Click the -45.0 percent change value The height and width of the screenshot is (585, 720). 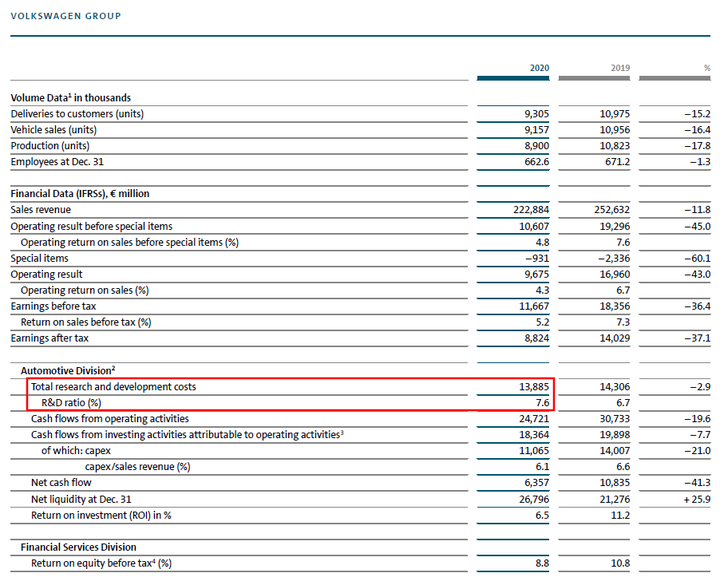pos(697,226)
